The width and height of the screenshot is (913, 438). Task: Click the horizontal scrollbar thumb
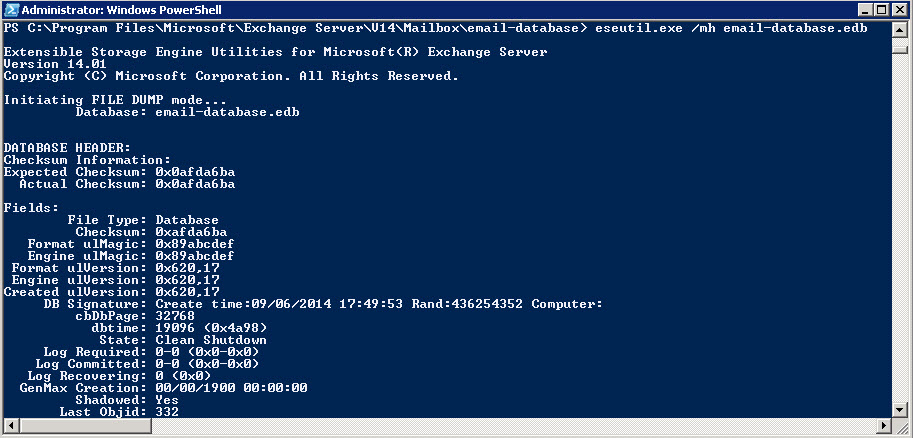point(85,425)
